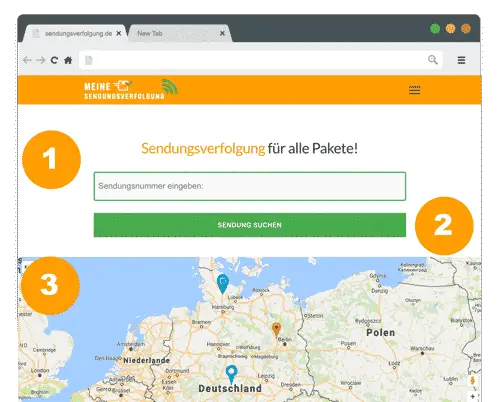Viewport: 500px width, 402px height.
Task: Click the Sendung suchen button
Action: (250, 225)
